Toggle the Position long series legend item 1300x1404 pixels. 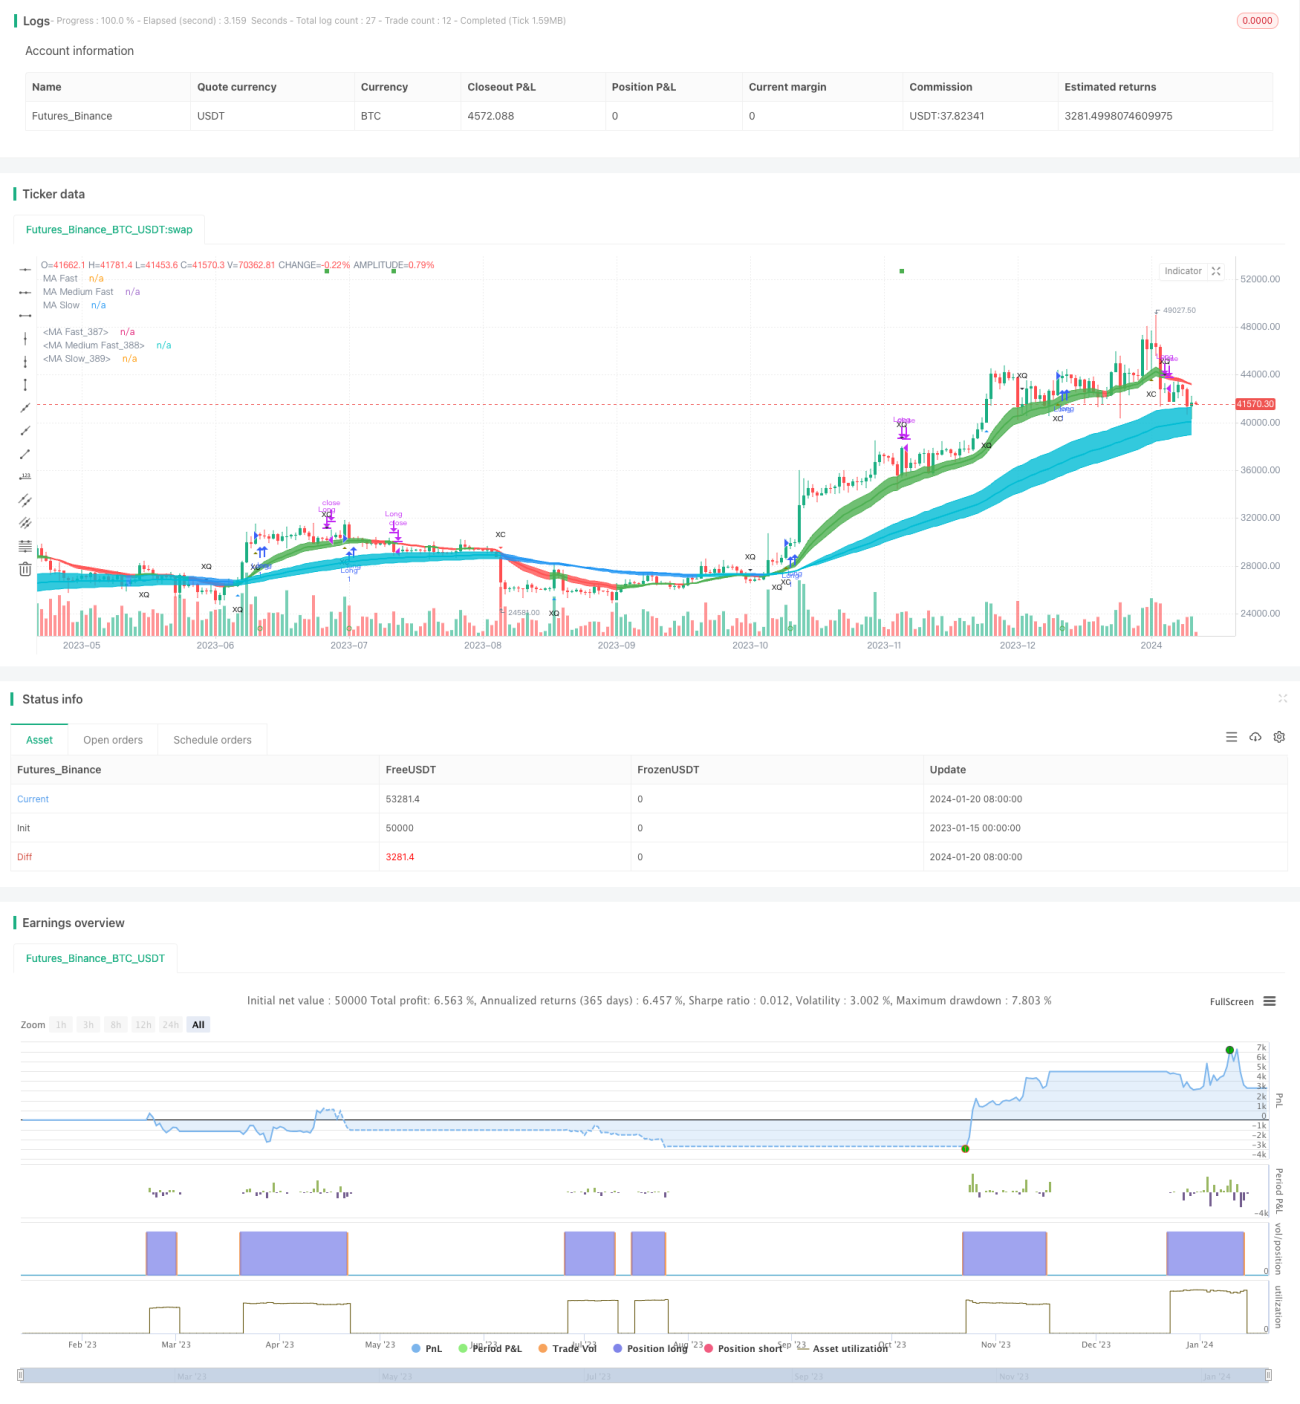[650, 1348]
